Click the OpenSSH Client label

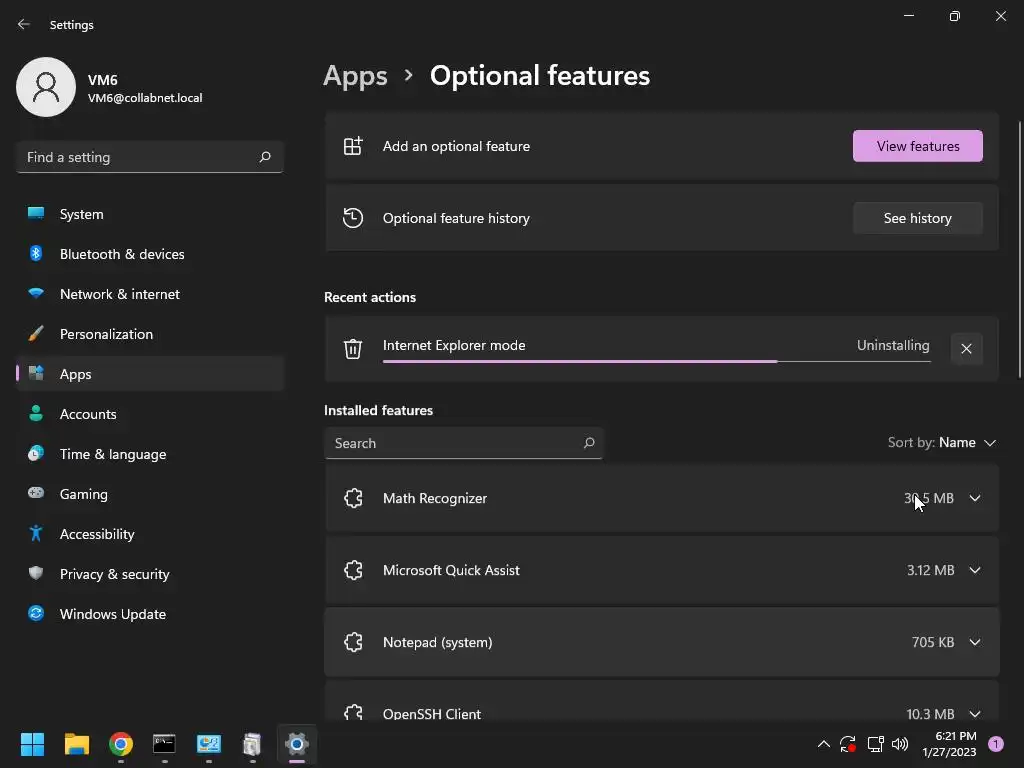tap(432, 714)
